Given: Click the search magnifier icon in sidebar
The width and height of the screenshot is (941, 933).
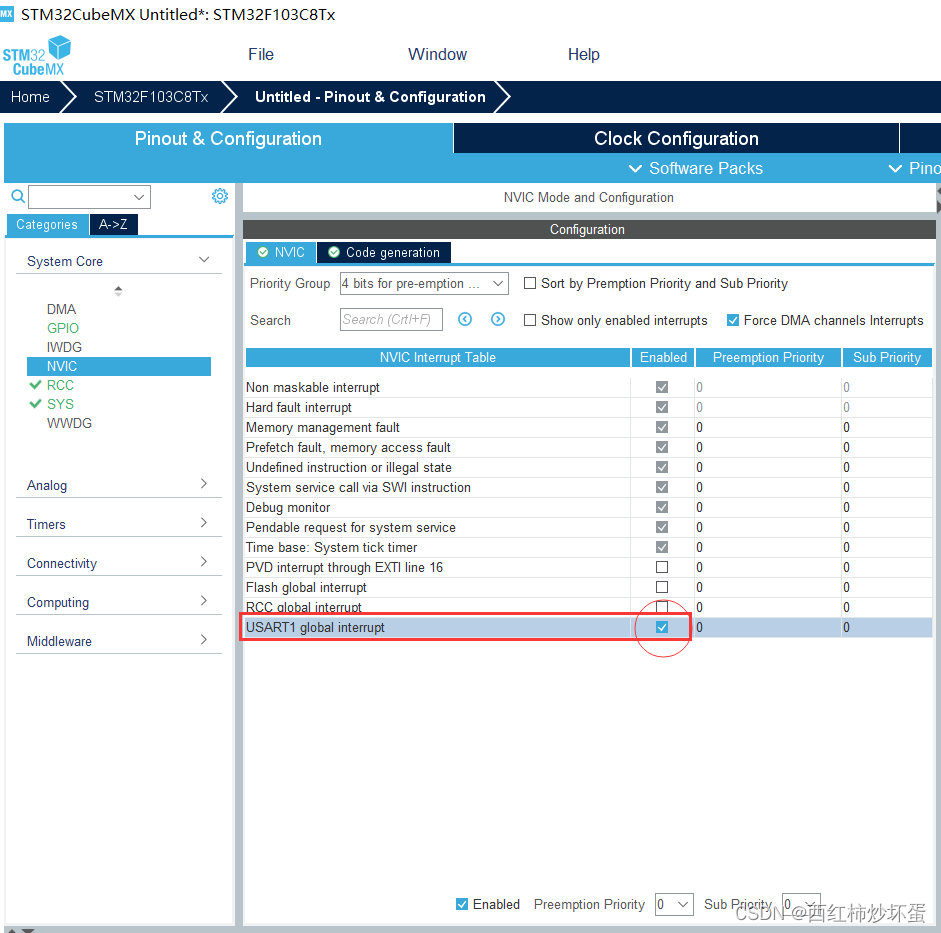Looking at the screenshot, I should click(x=18, y=196).
